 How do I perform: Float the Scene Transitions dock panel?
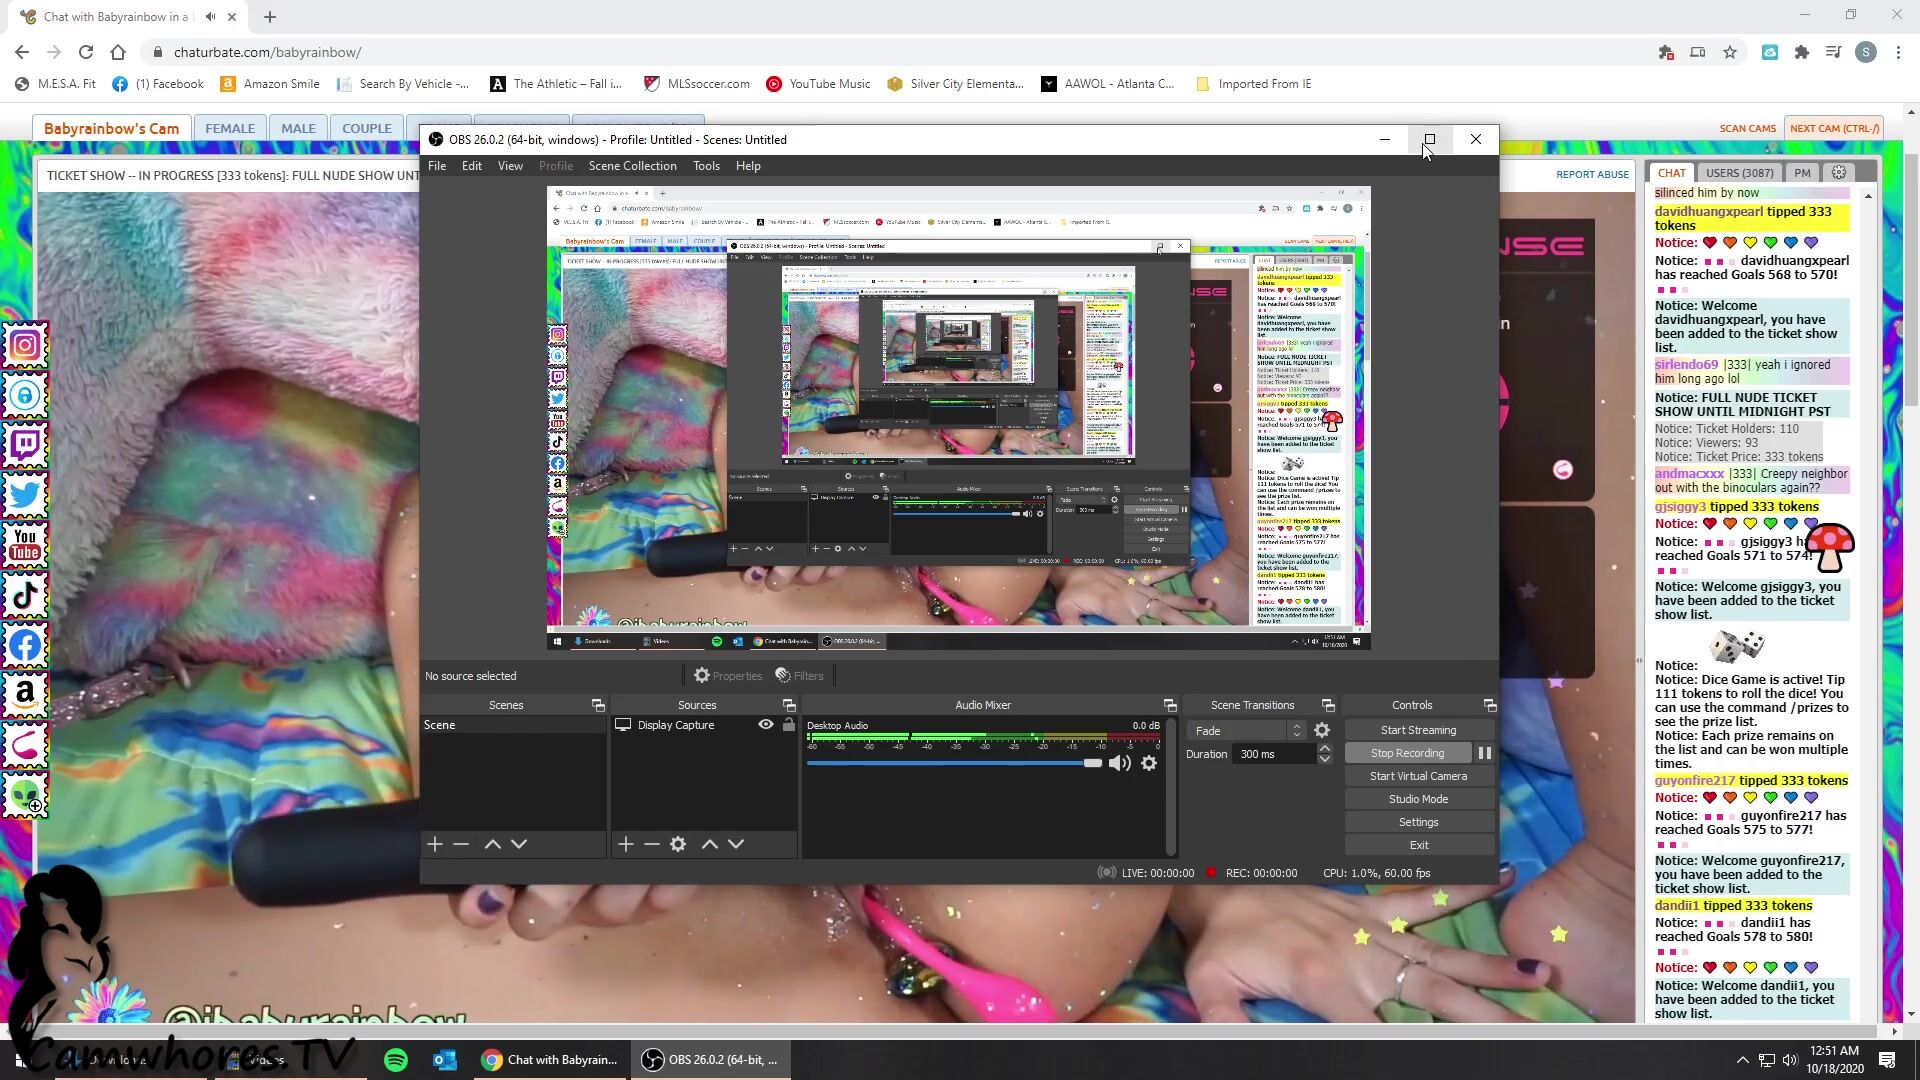(1328, 705)
